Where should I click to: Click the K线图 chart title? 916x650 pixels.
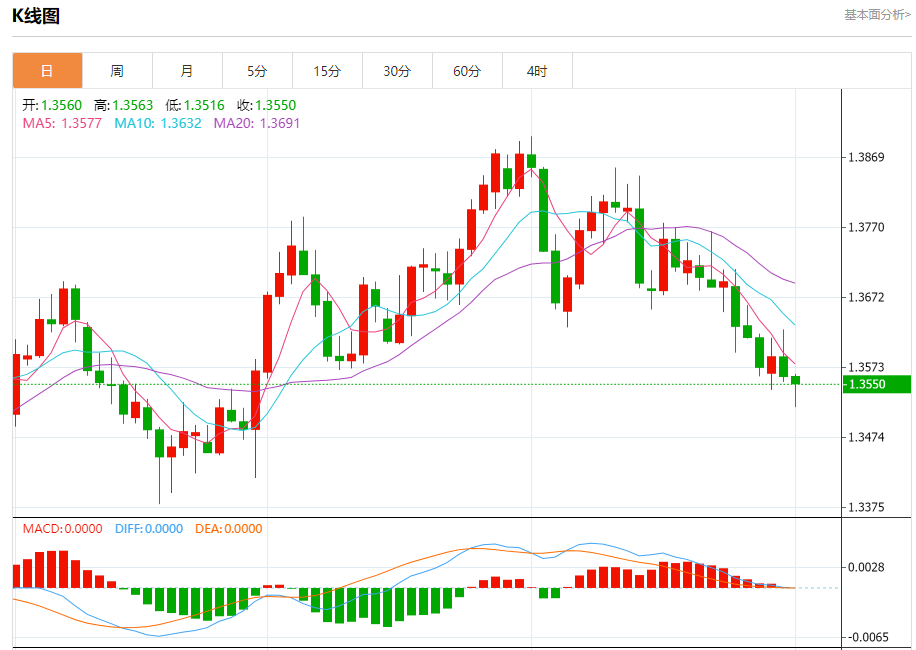[36, 16]
